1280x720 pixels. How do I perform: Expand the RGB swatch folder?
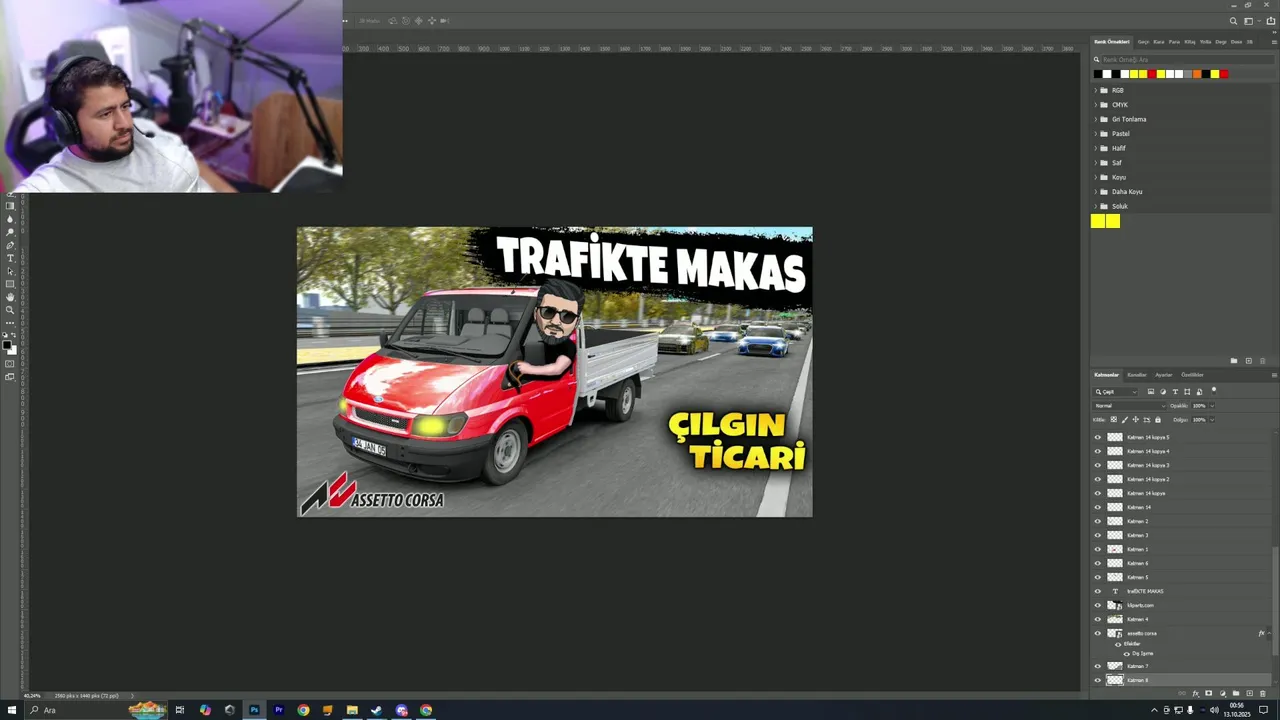pyautogui.click(x=1095, y=90)
